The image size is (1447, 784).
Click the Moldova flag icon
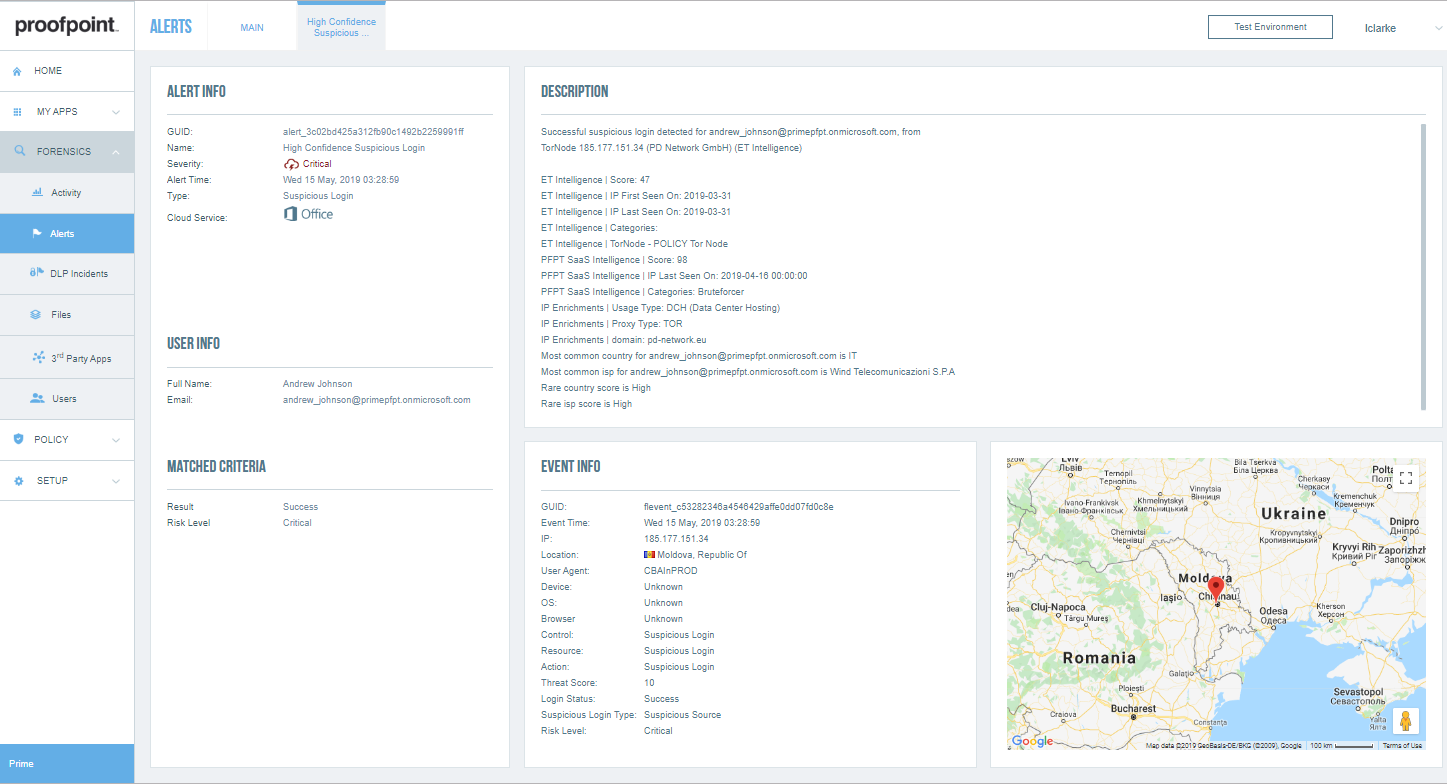click(x=649, y=555)
